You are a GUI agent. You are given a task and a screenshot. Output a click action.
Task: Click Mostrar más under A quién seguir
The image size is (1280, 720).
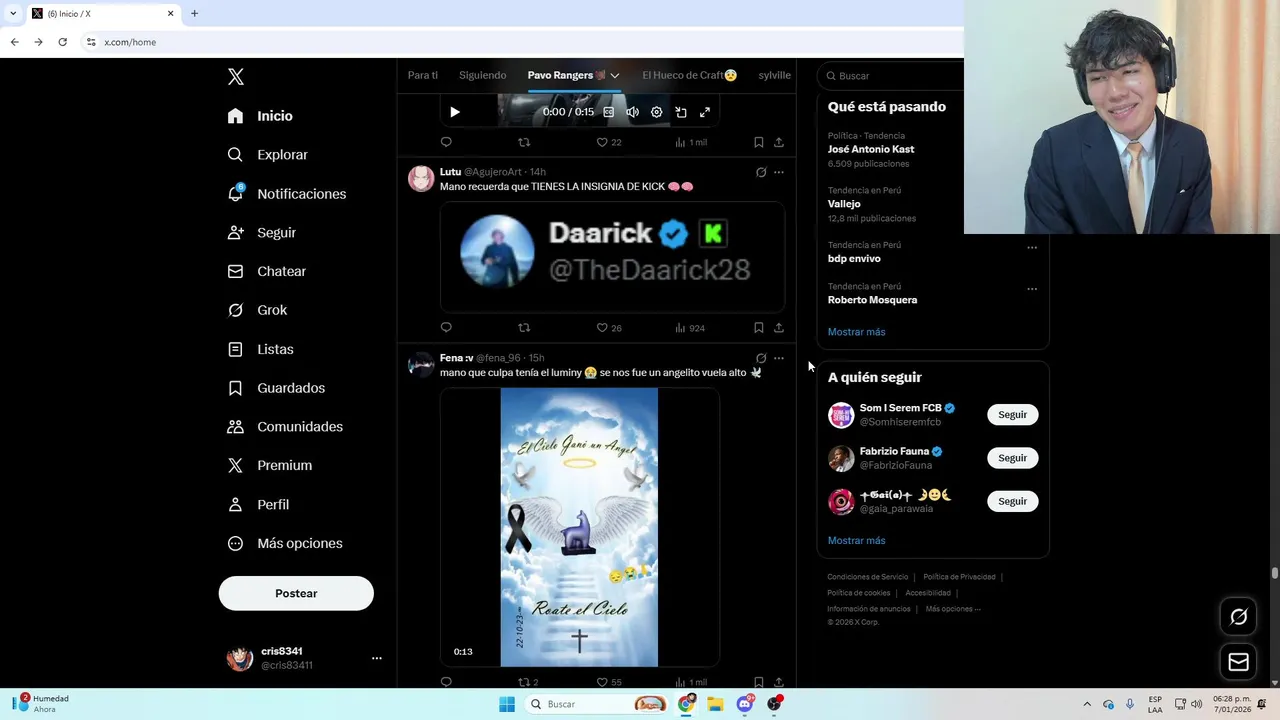[856, 541]
